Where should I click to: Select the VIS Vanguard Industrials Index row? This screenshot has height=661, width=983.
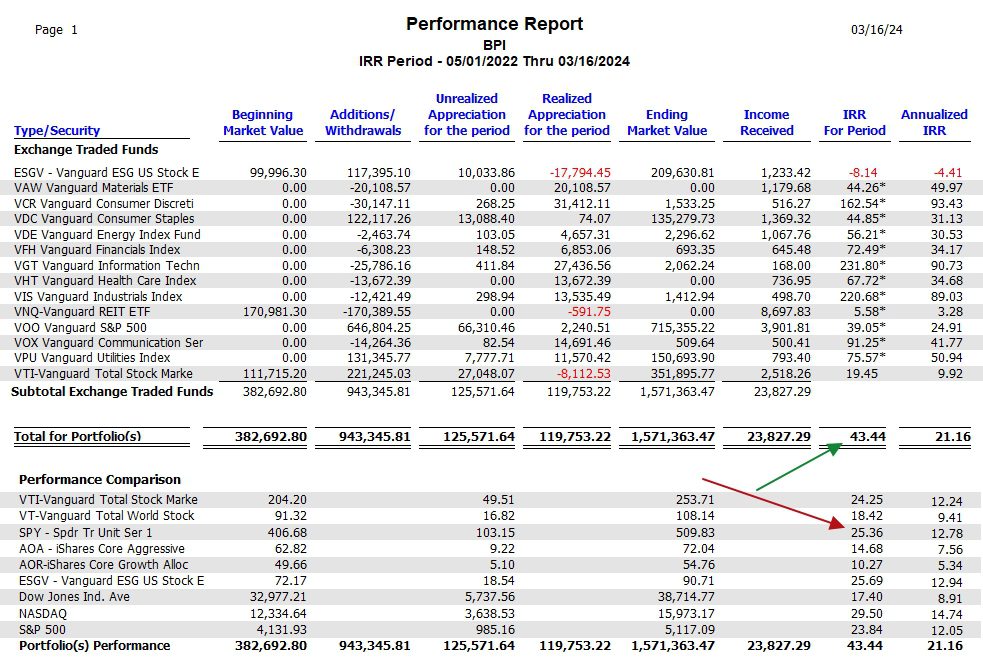pyautogui.click(x=492, y=296)
